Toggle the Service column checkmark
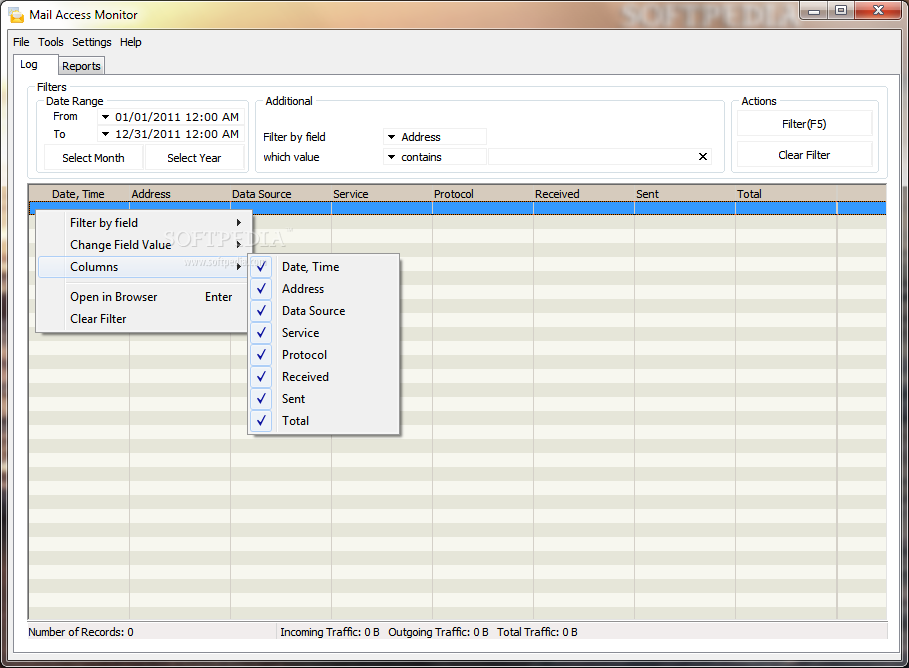 [261, 333]
